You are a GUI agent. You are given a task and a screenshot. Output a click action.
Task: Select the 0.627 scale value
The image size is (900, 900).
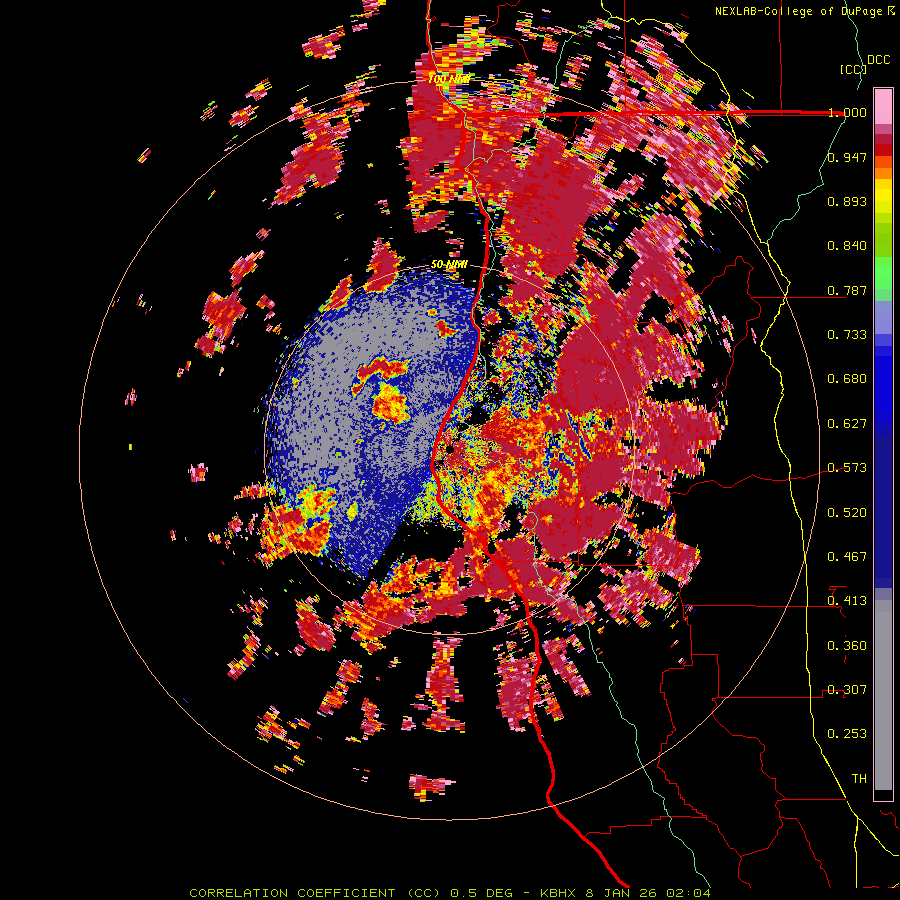847,424
